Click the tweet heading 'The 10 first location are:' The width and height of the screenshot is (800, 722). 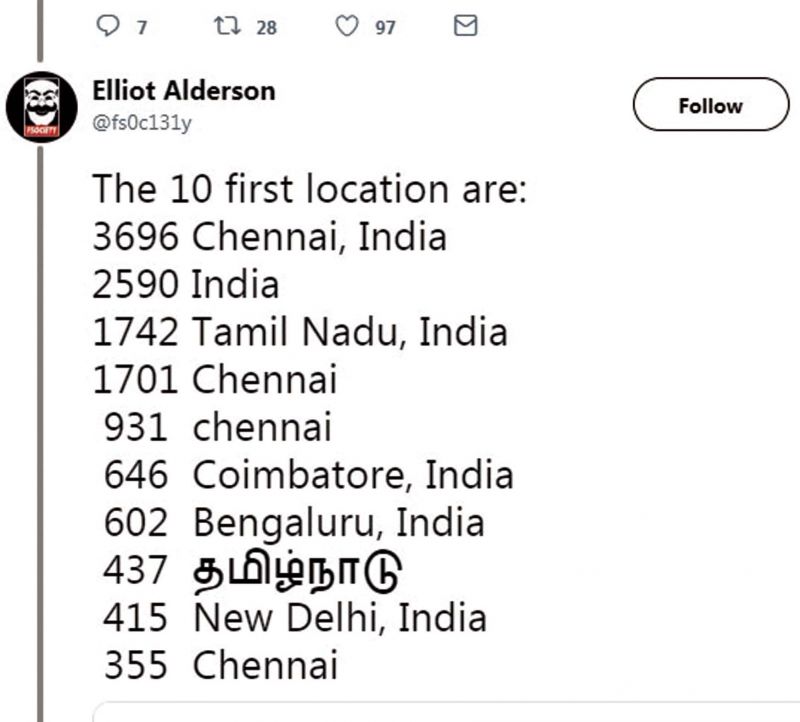tap(309, 189)
